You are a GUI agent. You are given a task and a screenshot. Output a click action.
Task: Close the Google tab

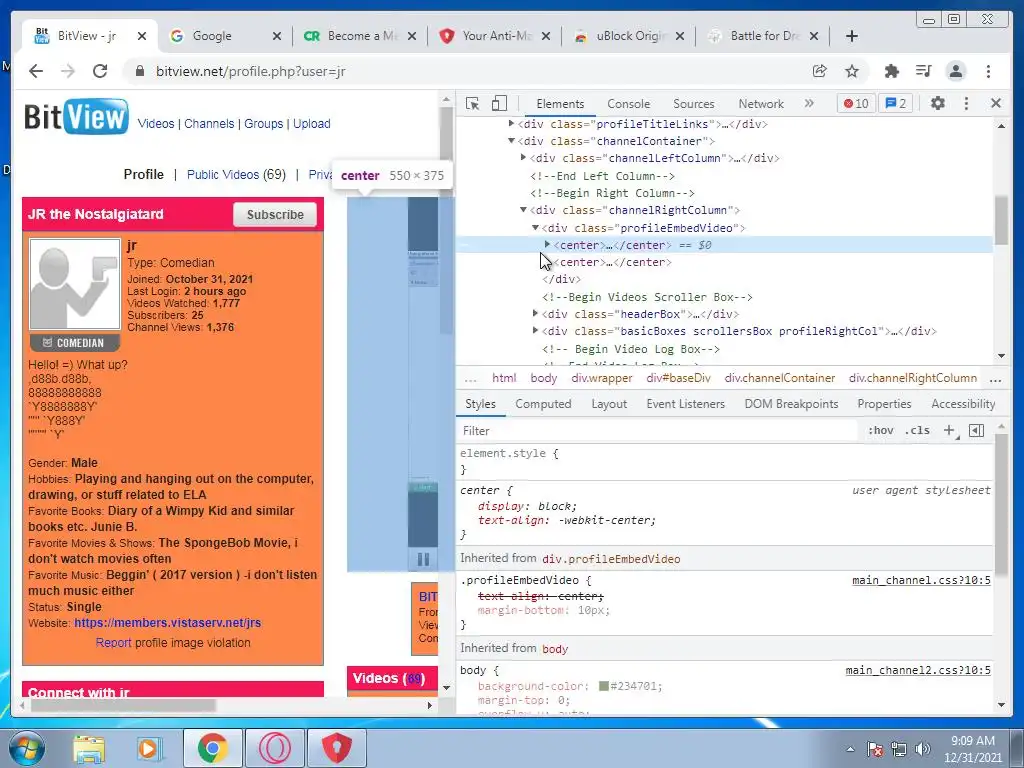[x=277, y=36]
